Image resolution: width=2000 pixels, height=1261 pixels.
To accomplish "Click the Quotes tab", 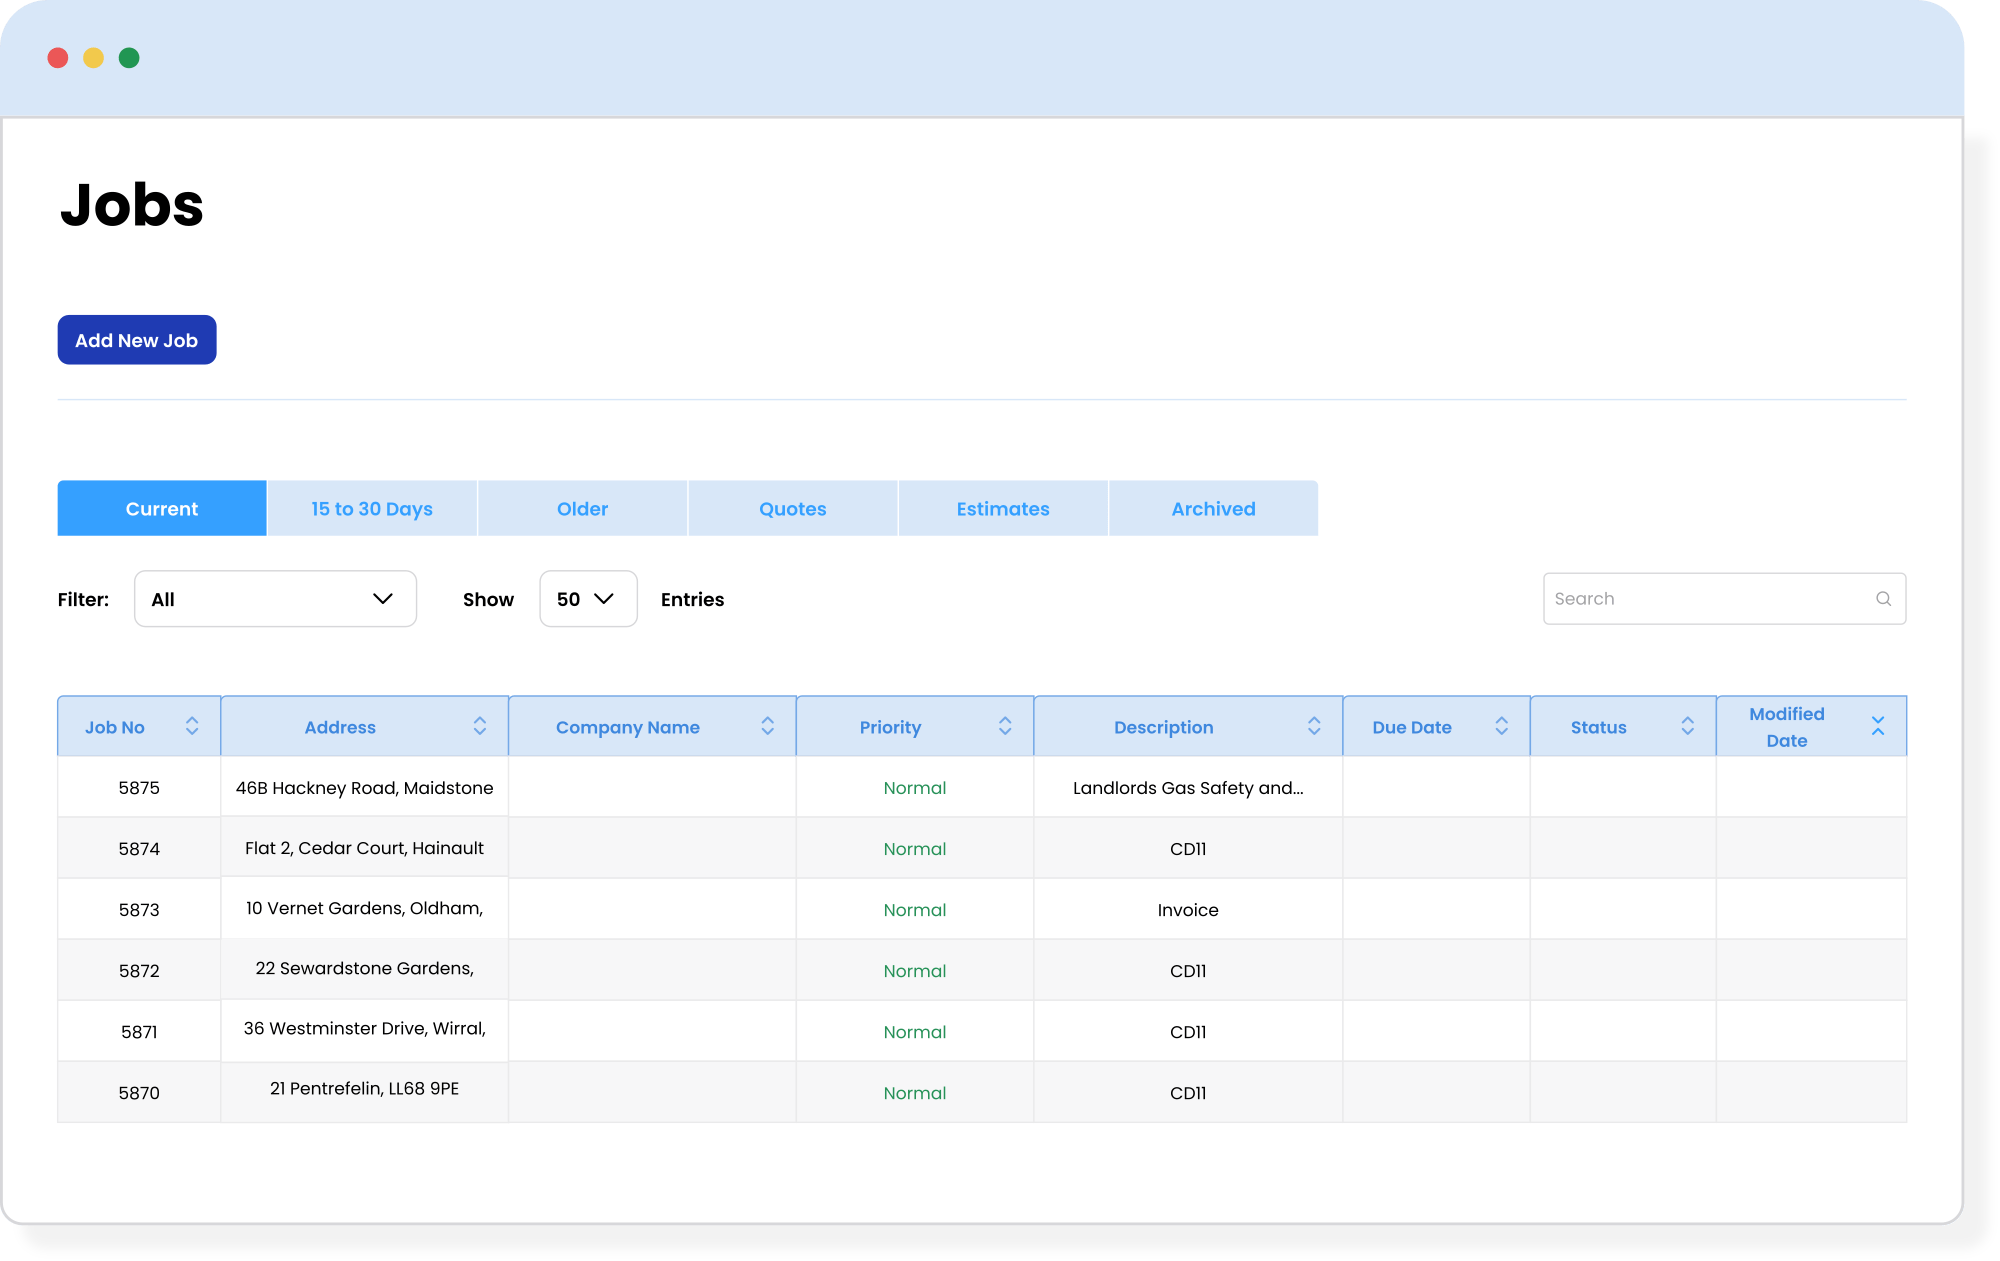I will pyautogui.click(x=792, y=507).
